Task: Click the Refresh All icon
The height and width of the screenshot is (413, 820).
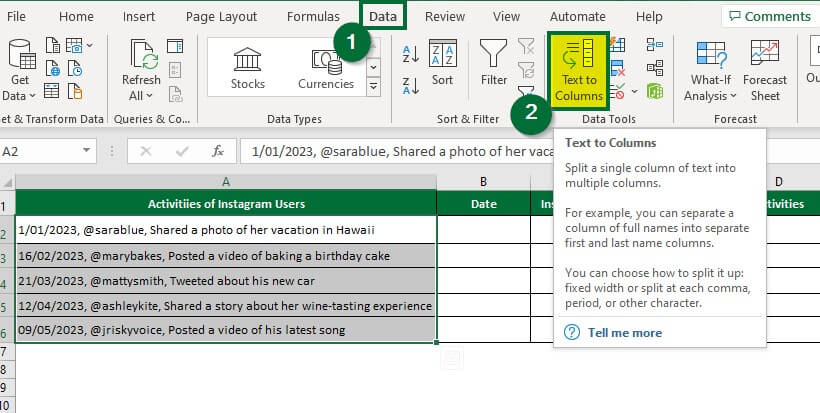Action: click(141, 70)
